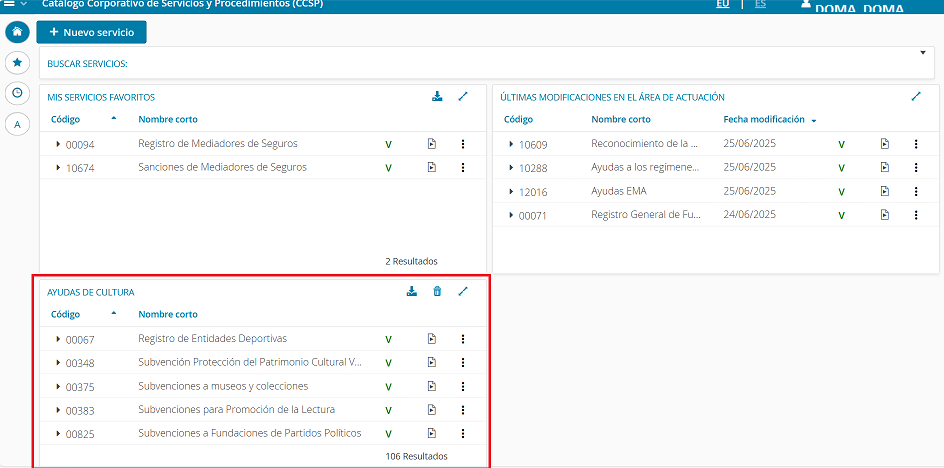Download Mis Servicios Favoritos list
Image resolution: width=944 pixels, height=468 pixels.
coord(437,96)
